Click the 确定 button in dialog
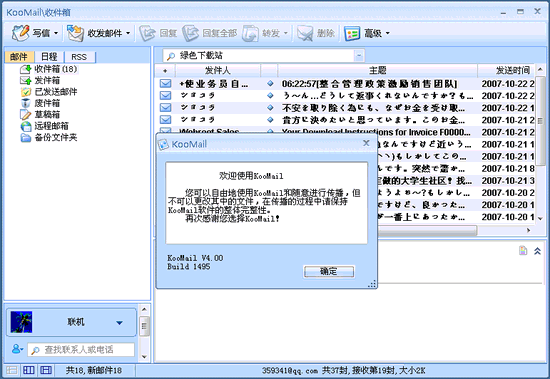550x379 pixels. click(329, 271)
